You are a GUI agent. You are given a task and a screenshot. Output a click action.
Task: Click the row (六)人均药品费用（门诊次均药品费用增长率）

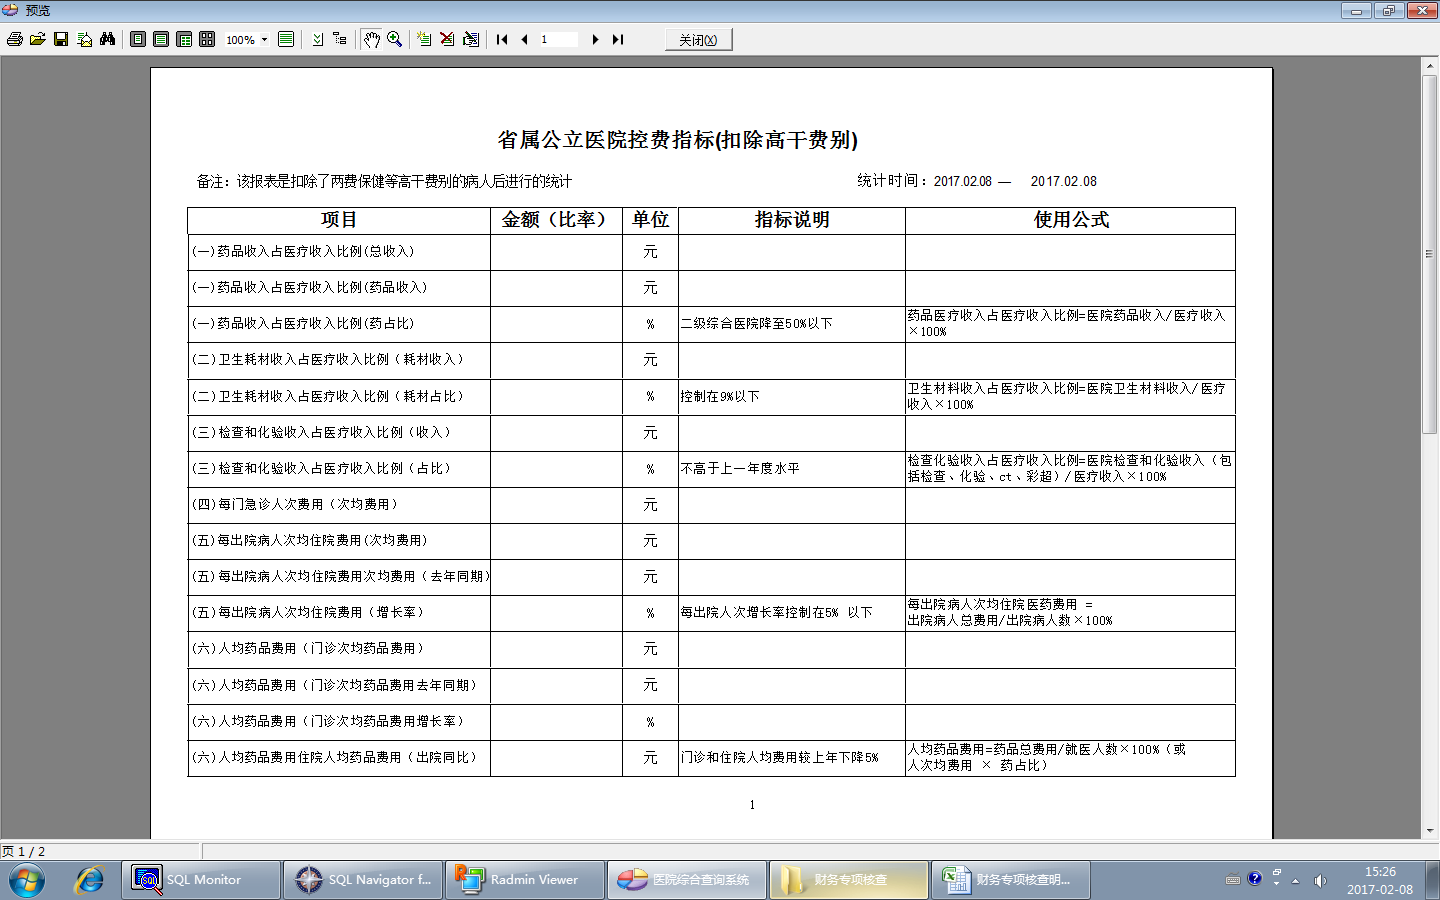pyautogui.click(x=711, y=722)
